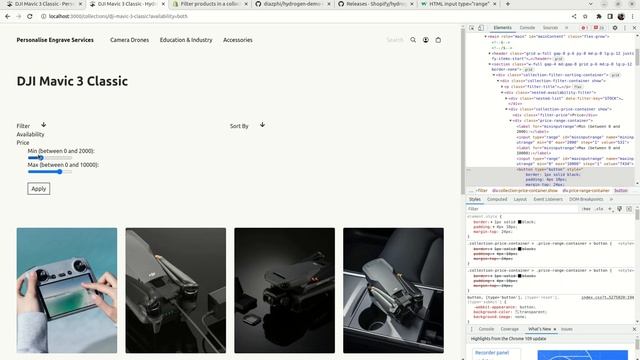Open the Education & Industry menu link

[186, 40]
